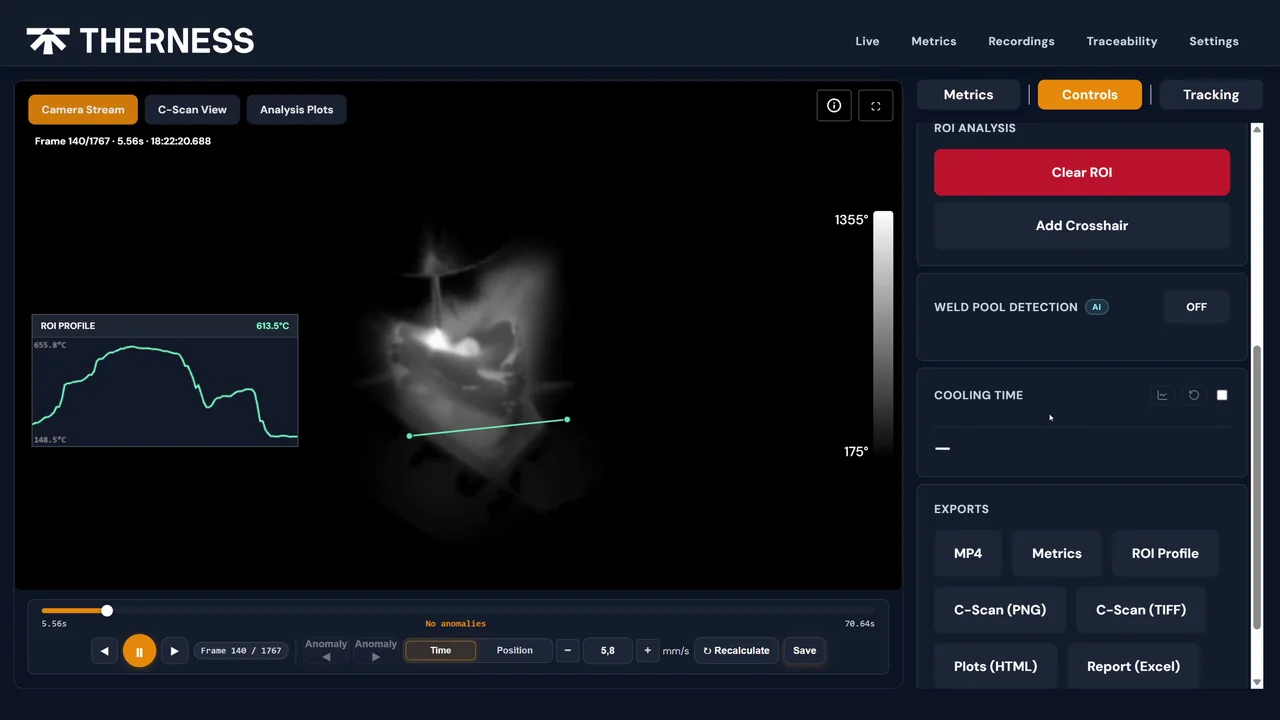Screen dimensions: 1280x720
Task: Open the stream info icon button
Action: click(834, 106)
